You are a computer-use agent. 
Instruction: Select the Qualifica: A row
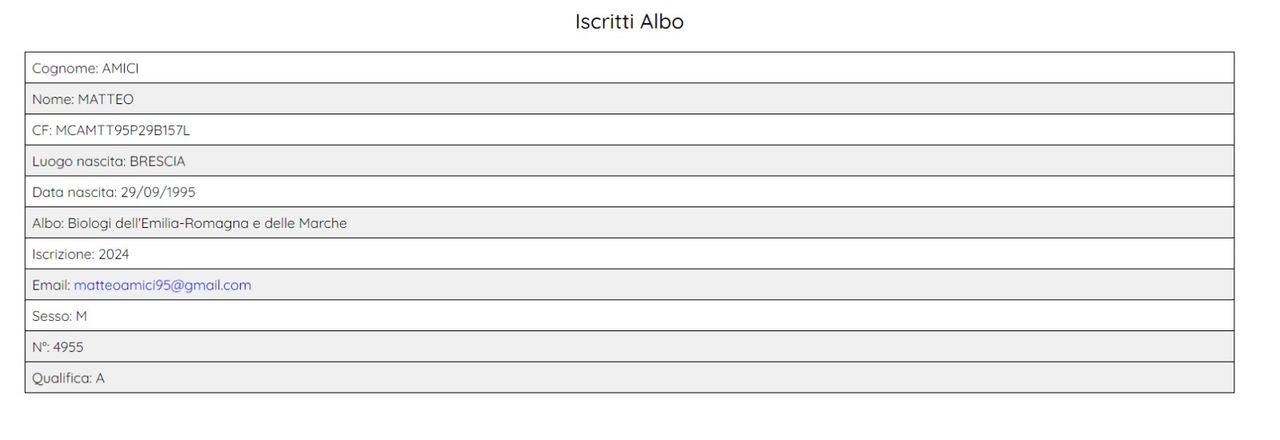[x=629, y=378]
